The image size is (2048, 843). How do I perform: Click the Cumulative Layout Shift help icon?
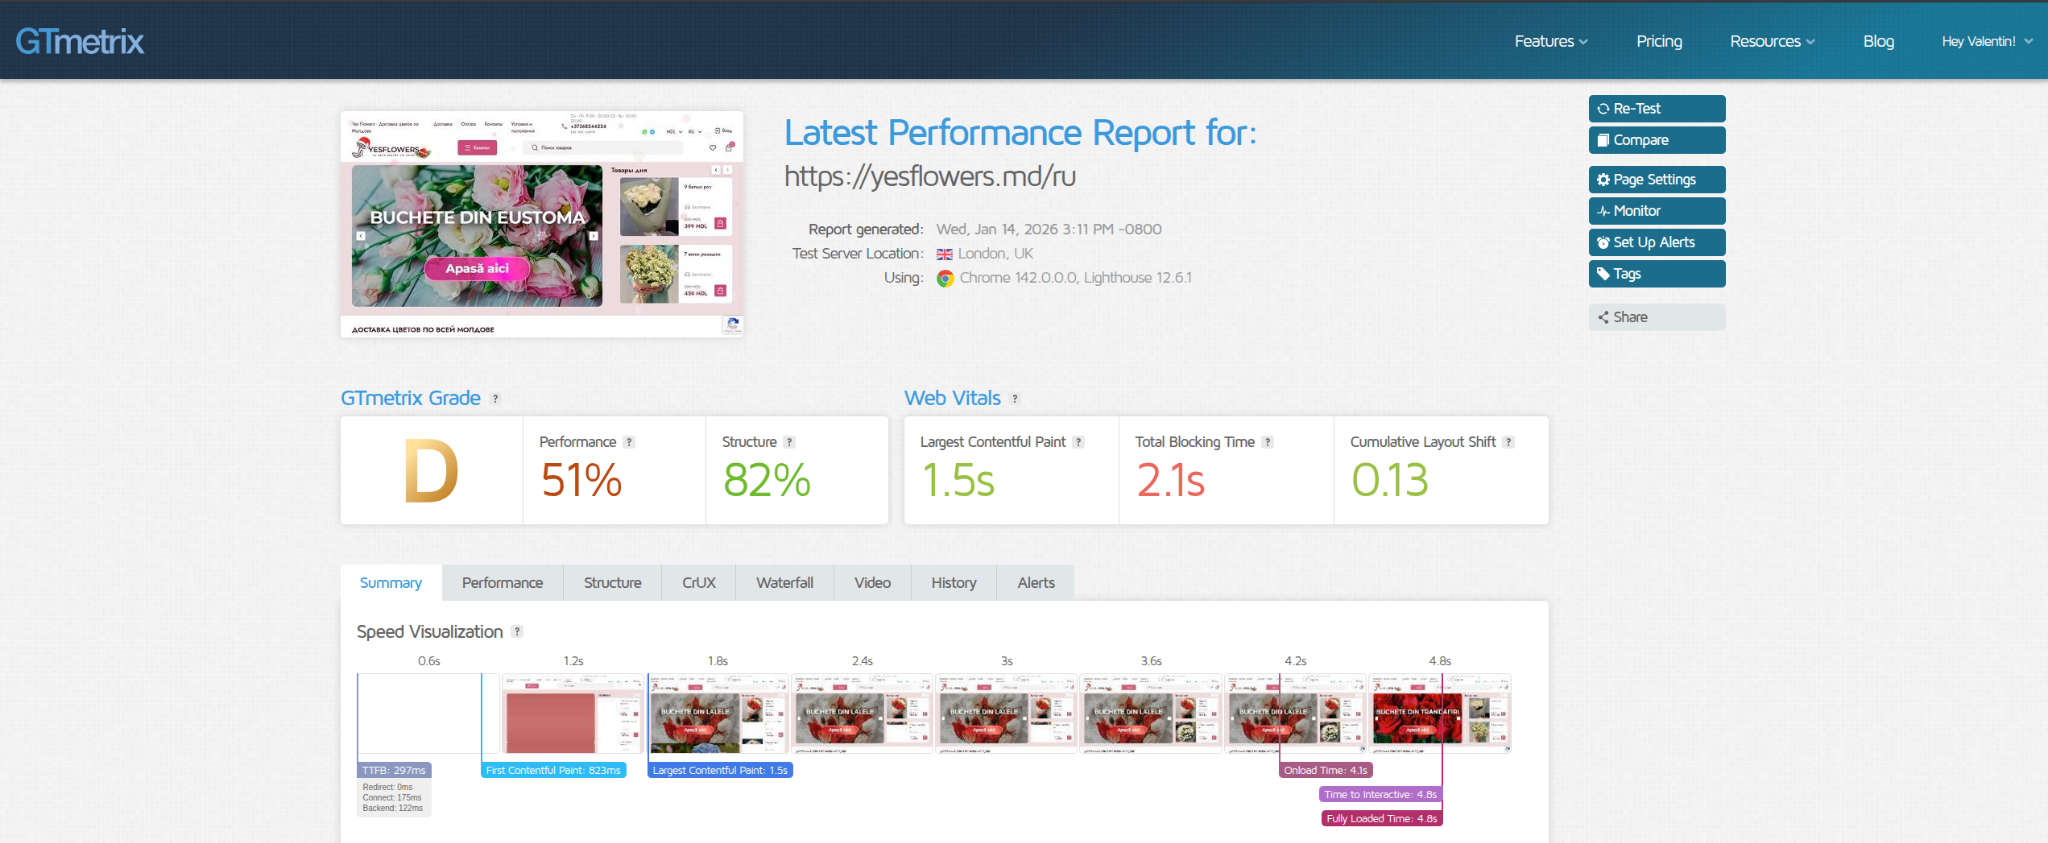point(1508,442)
